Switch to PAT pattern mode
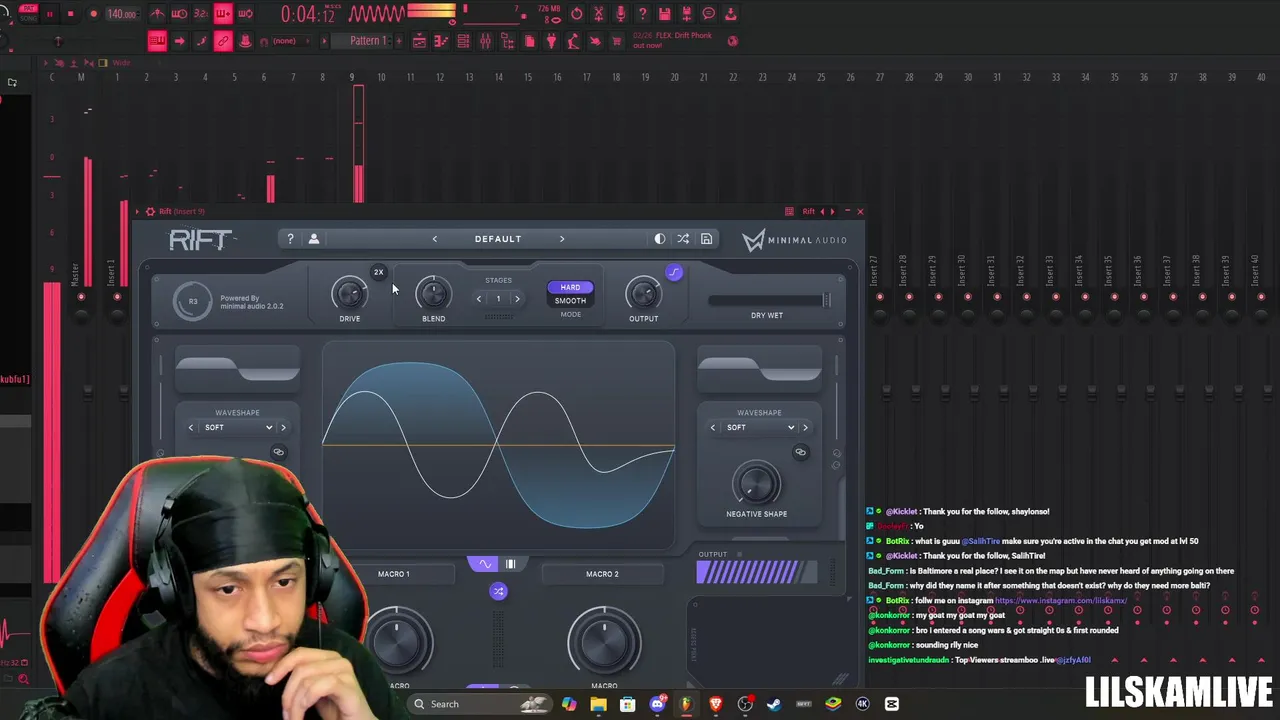The image size is (1280, 720). click(x=28, y=9)
